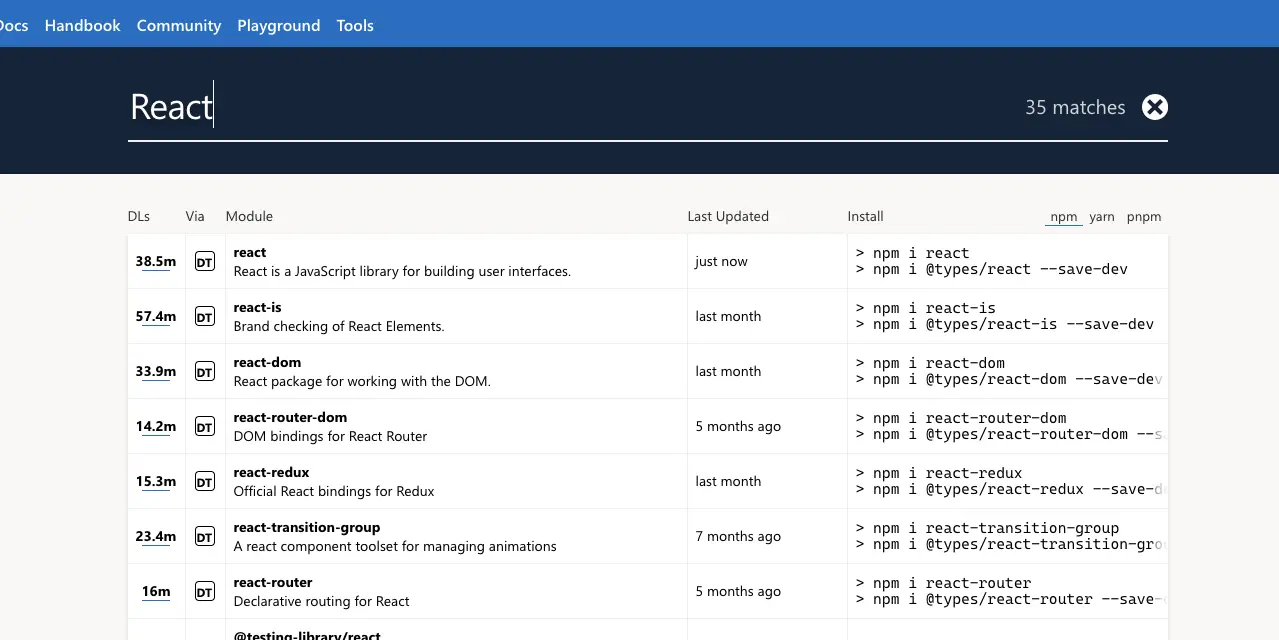Switch install commands to pnpm

1144,217
